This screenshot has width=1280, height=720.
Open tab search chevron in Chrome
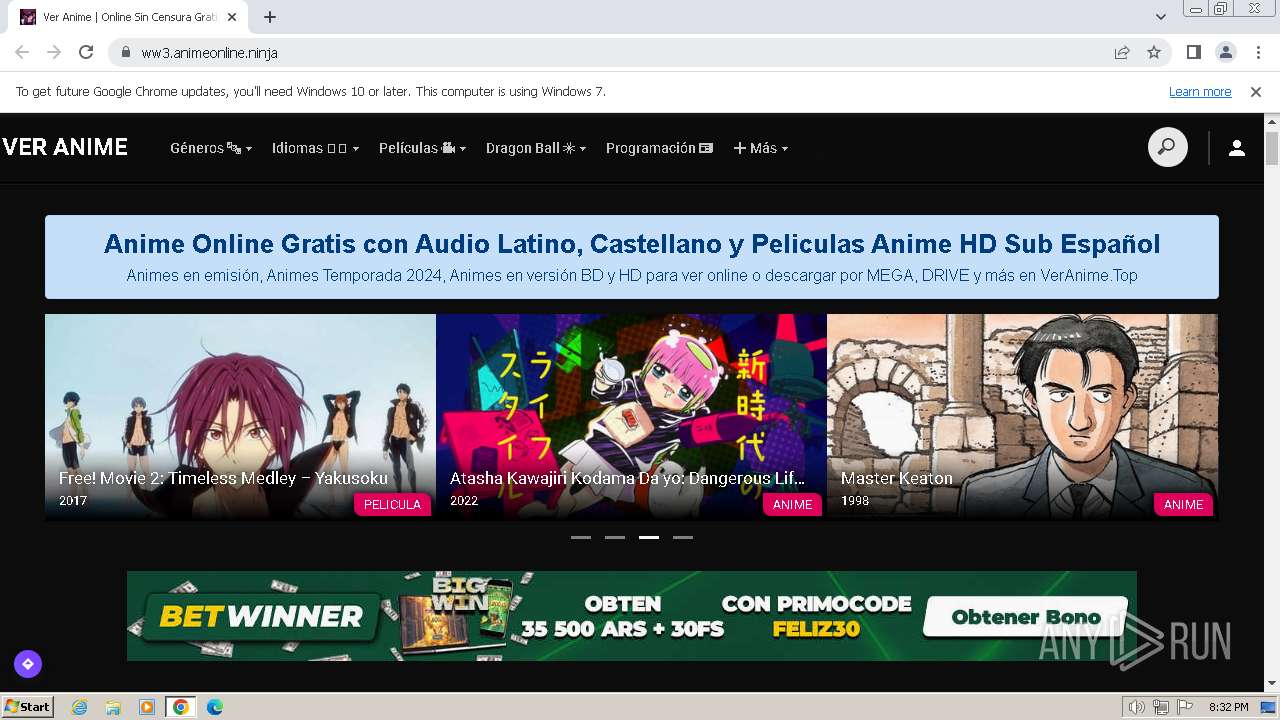pyautogui.click(x=1161, y=17)
